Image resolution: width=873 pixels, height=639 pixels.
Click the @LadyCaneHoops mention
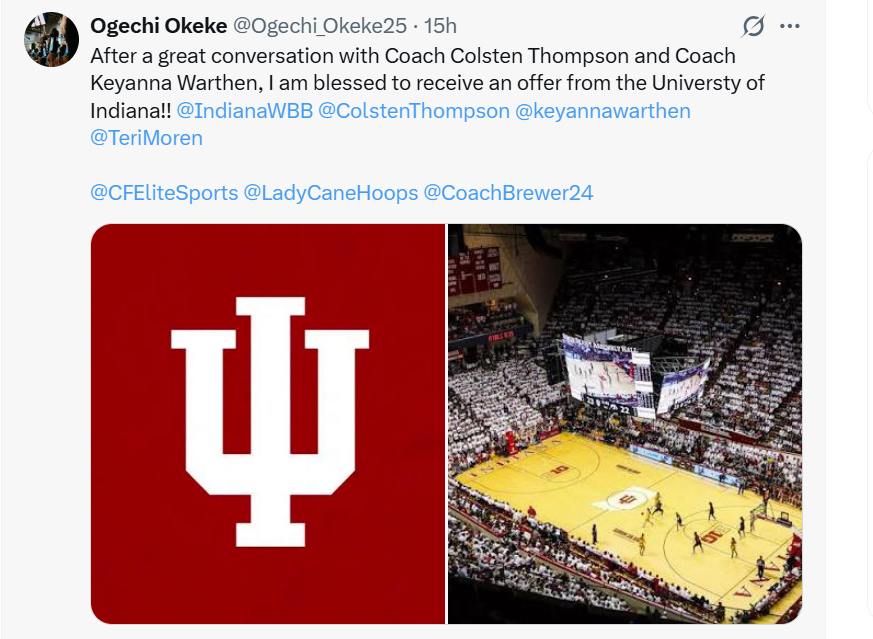331,192
